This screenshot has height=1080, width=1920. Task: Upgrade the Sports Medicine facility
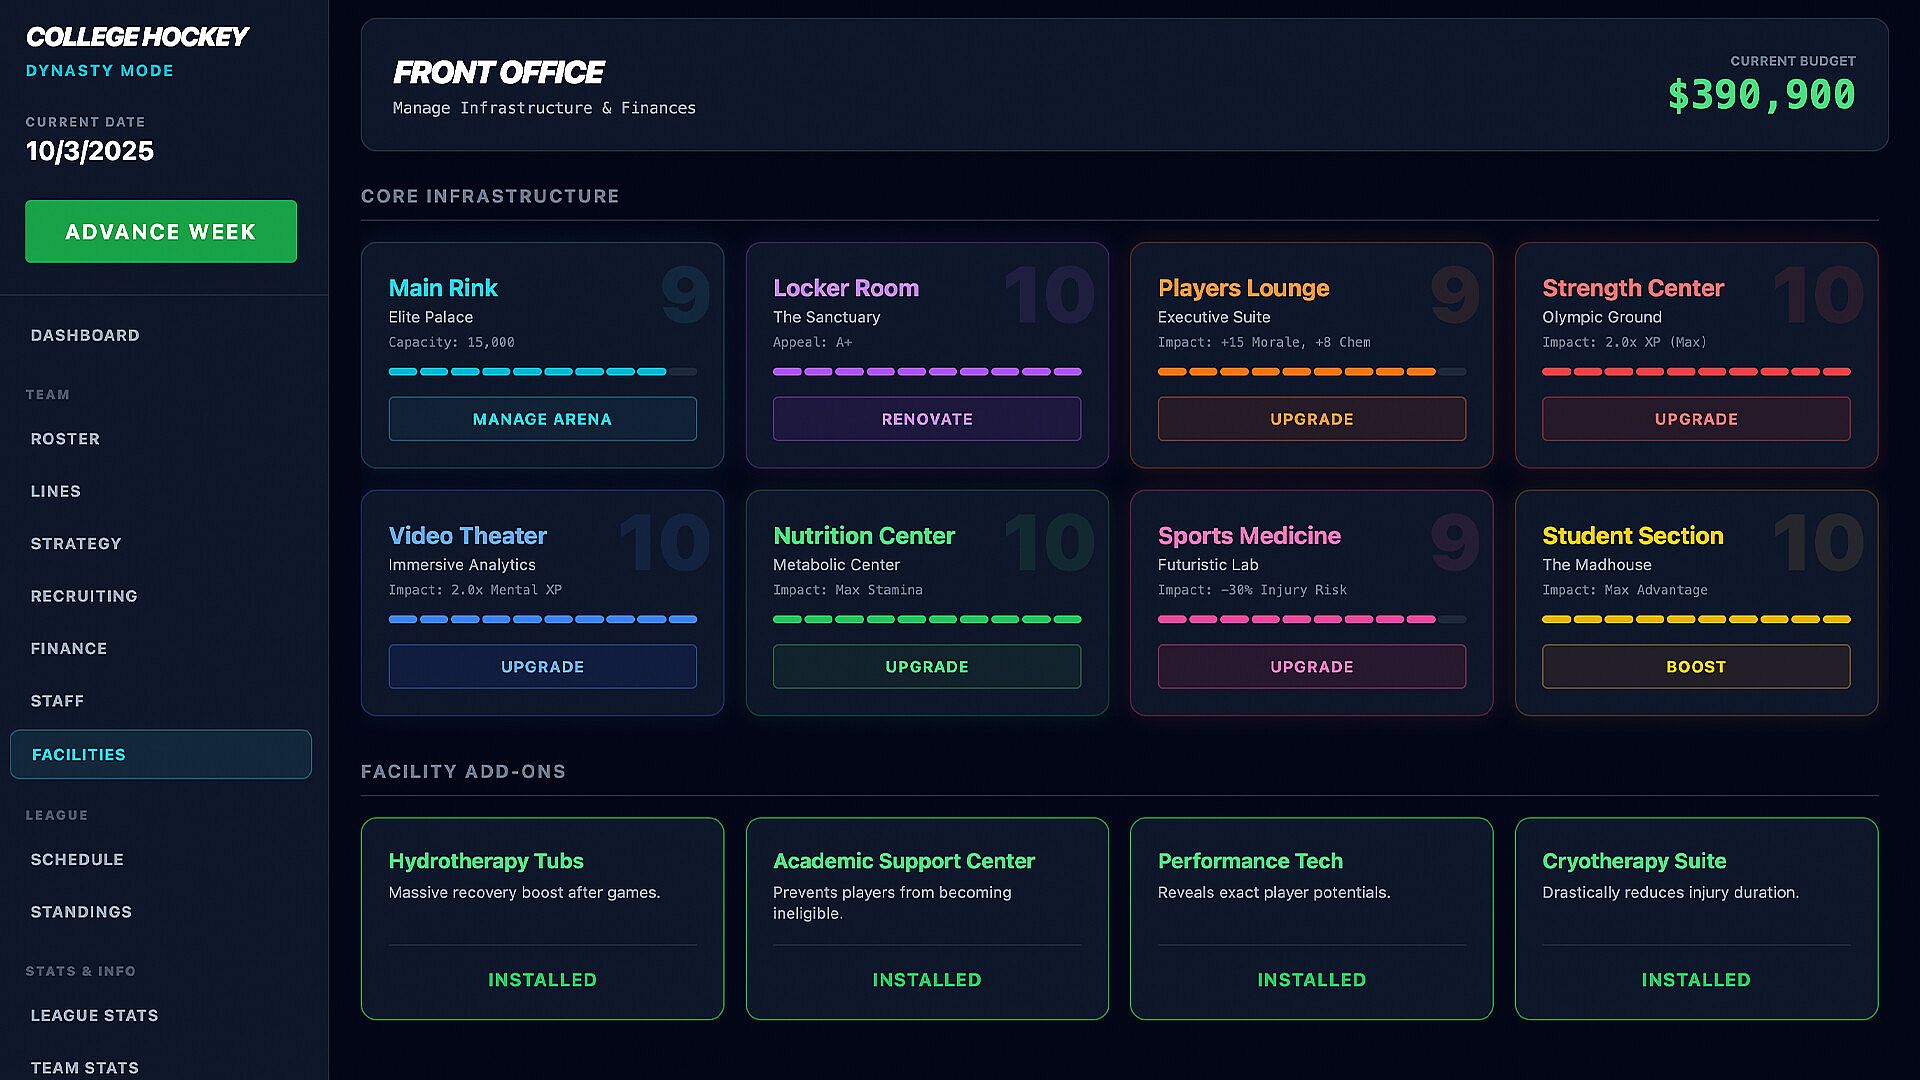click(1311, 666)
